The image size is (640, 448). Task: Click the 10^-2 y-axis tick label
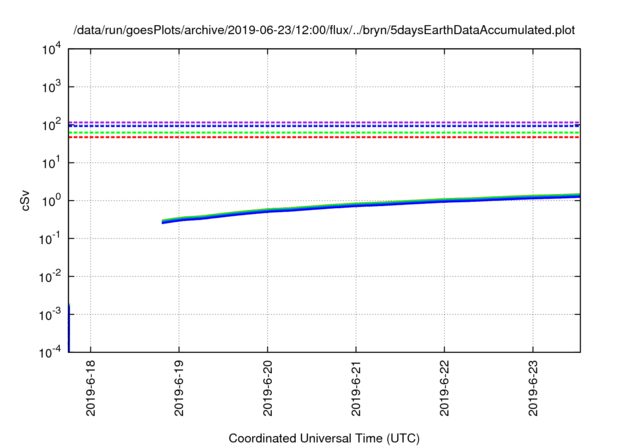(50, 277)
